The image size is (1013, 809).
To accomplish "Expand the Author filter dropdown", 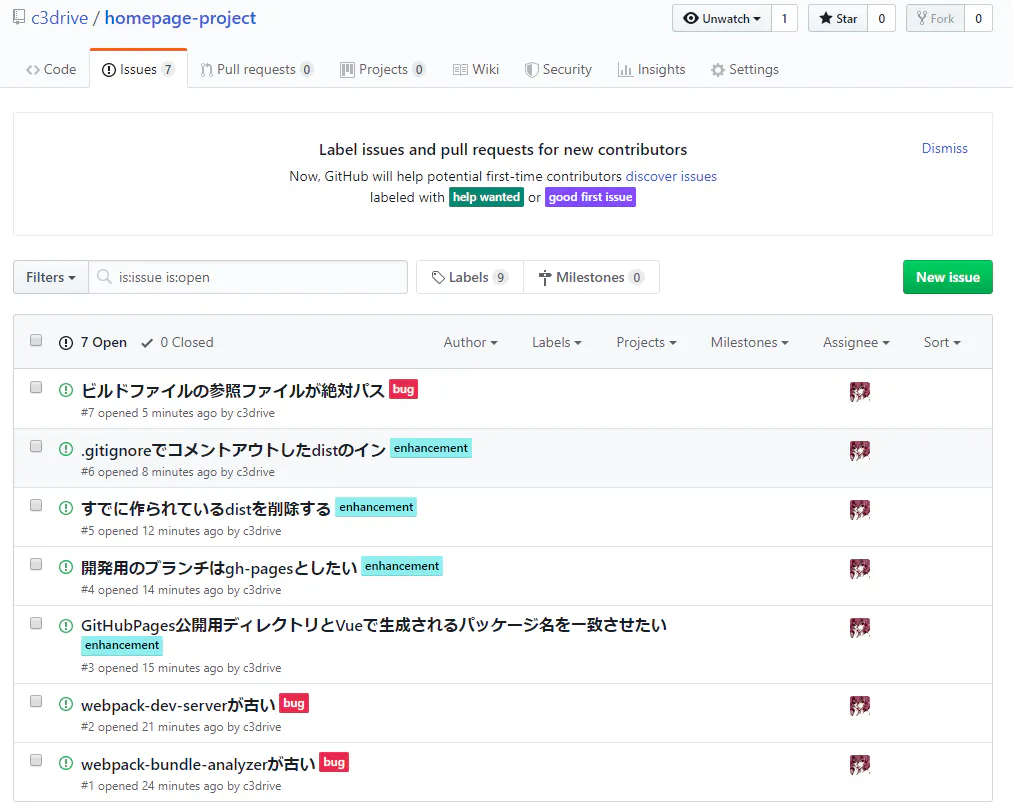I will pos(470,342).
